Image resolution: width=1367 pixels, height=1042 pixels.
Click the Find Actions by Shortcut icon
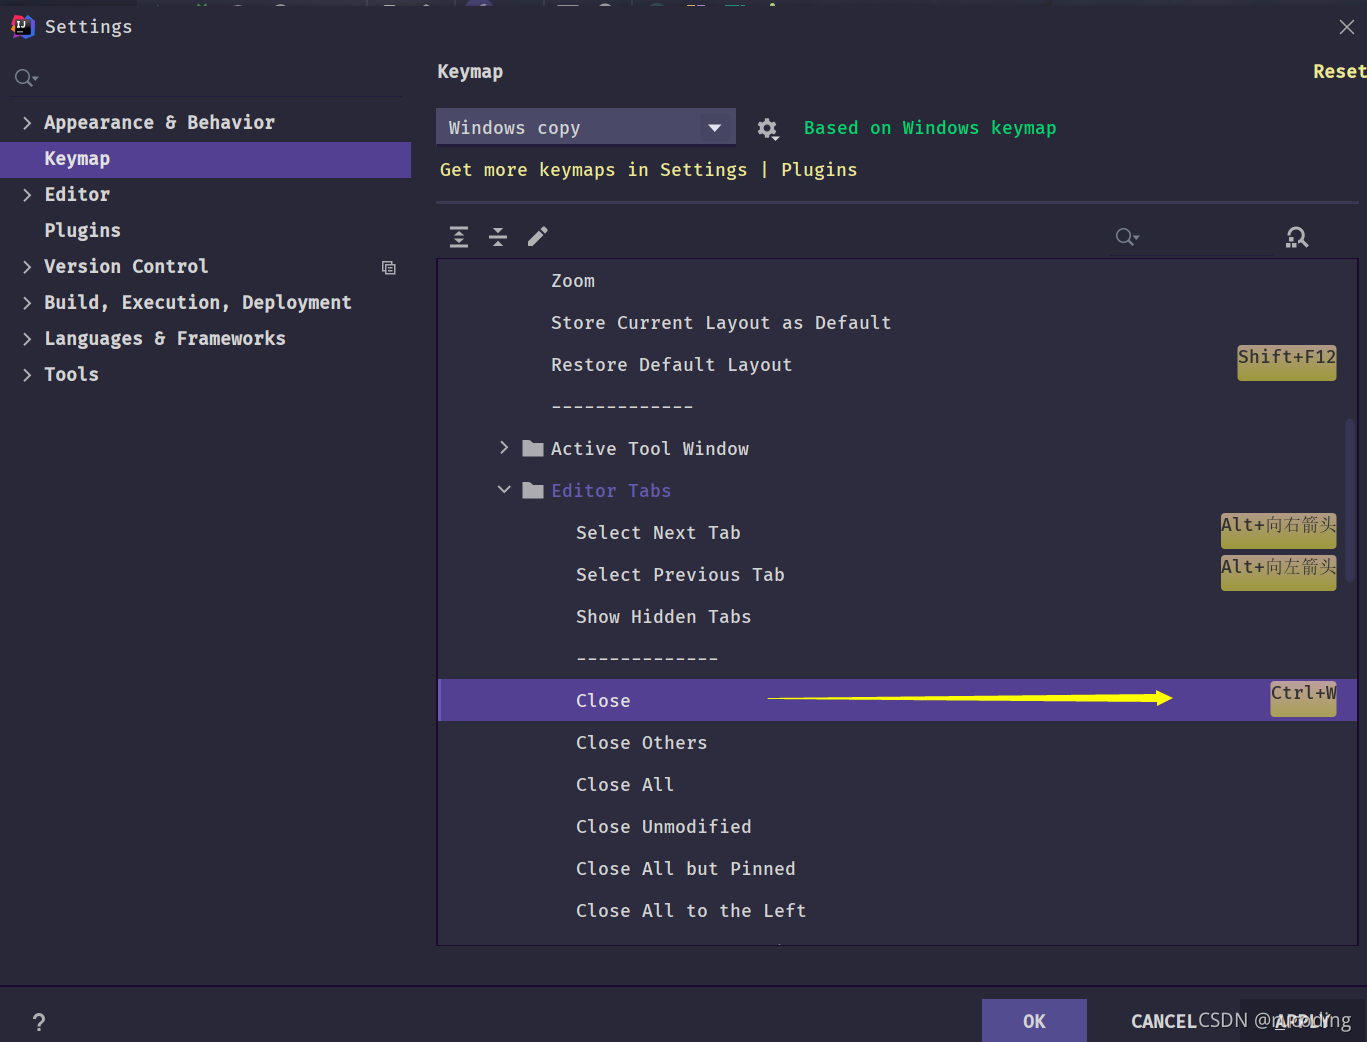[1297, 237]
